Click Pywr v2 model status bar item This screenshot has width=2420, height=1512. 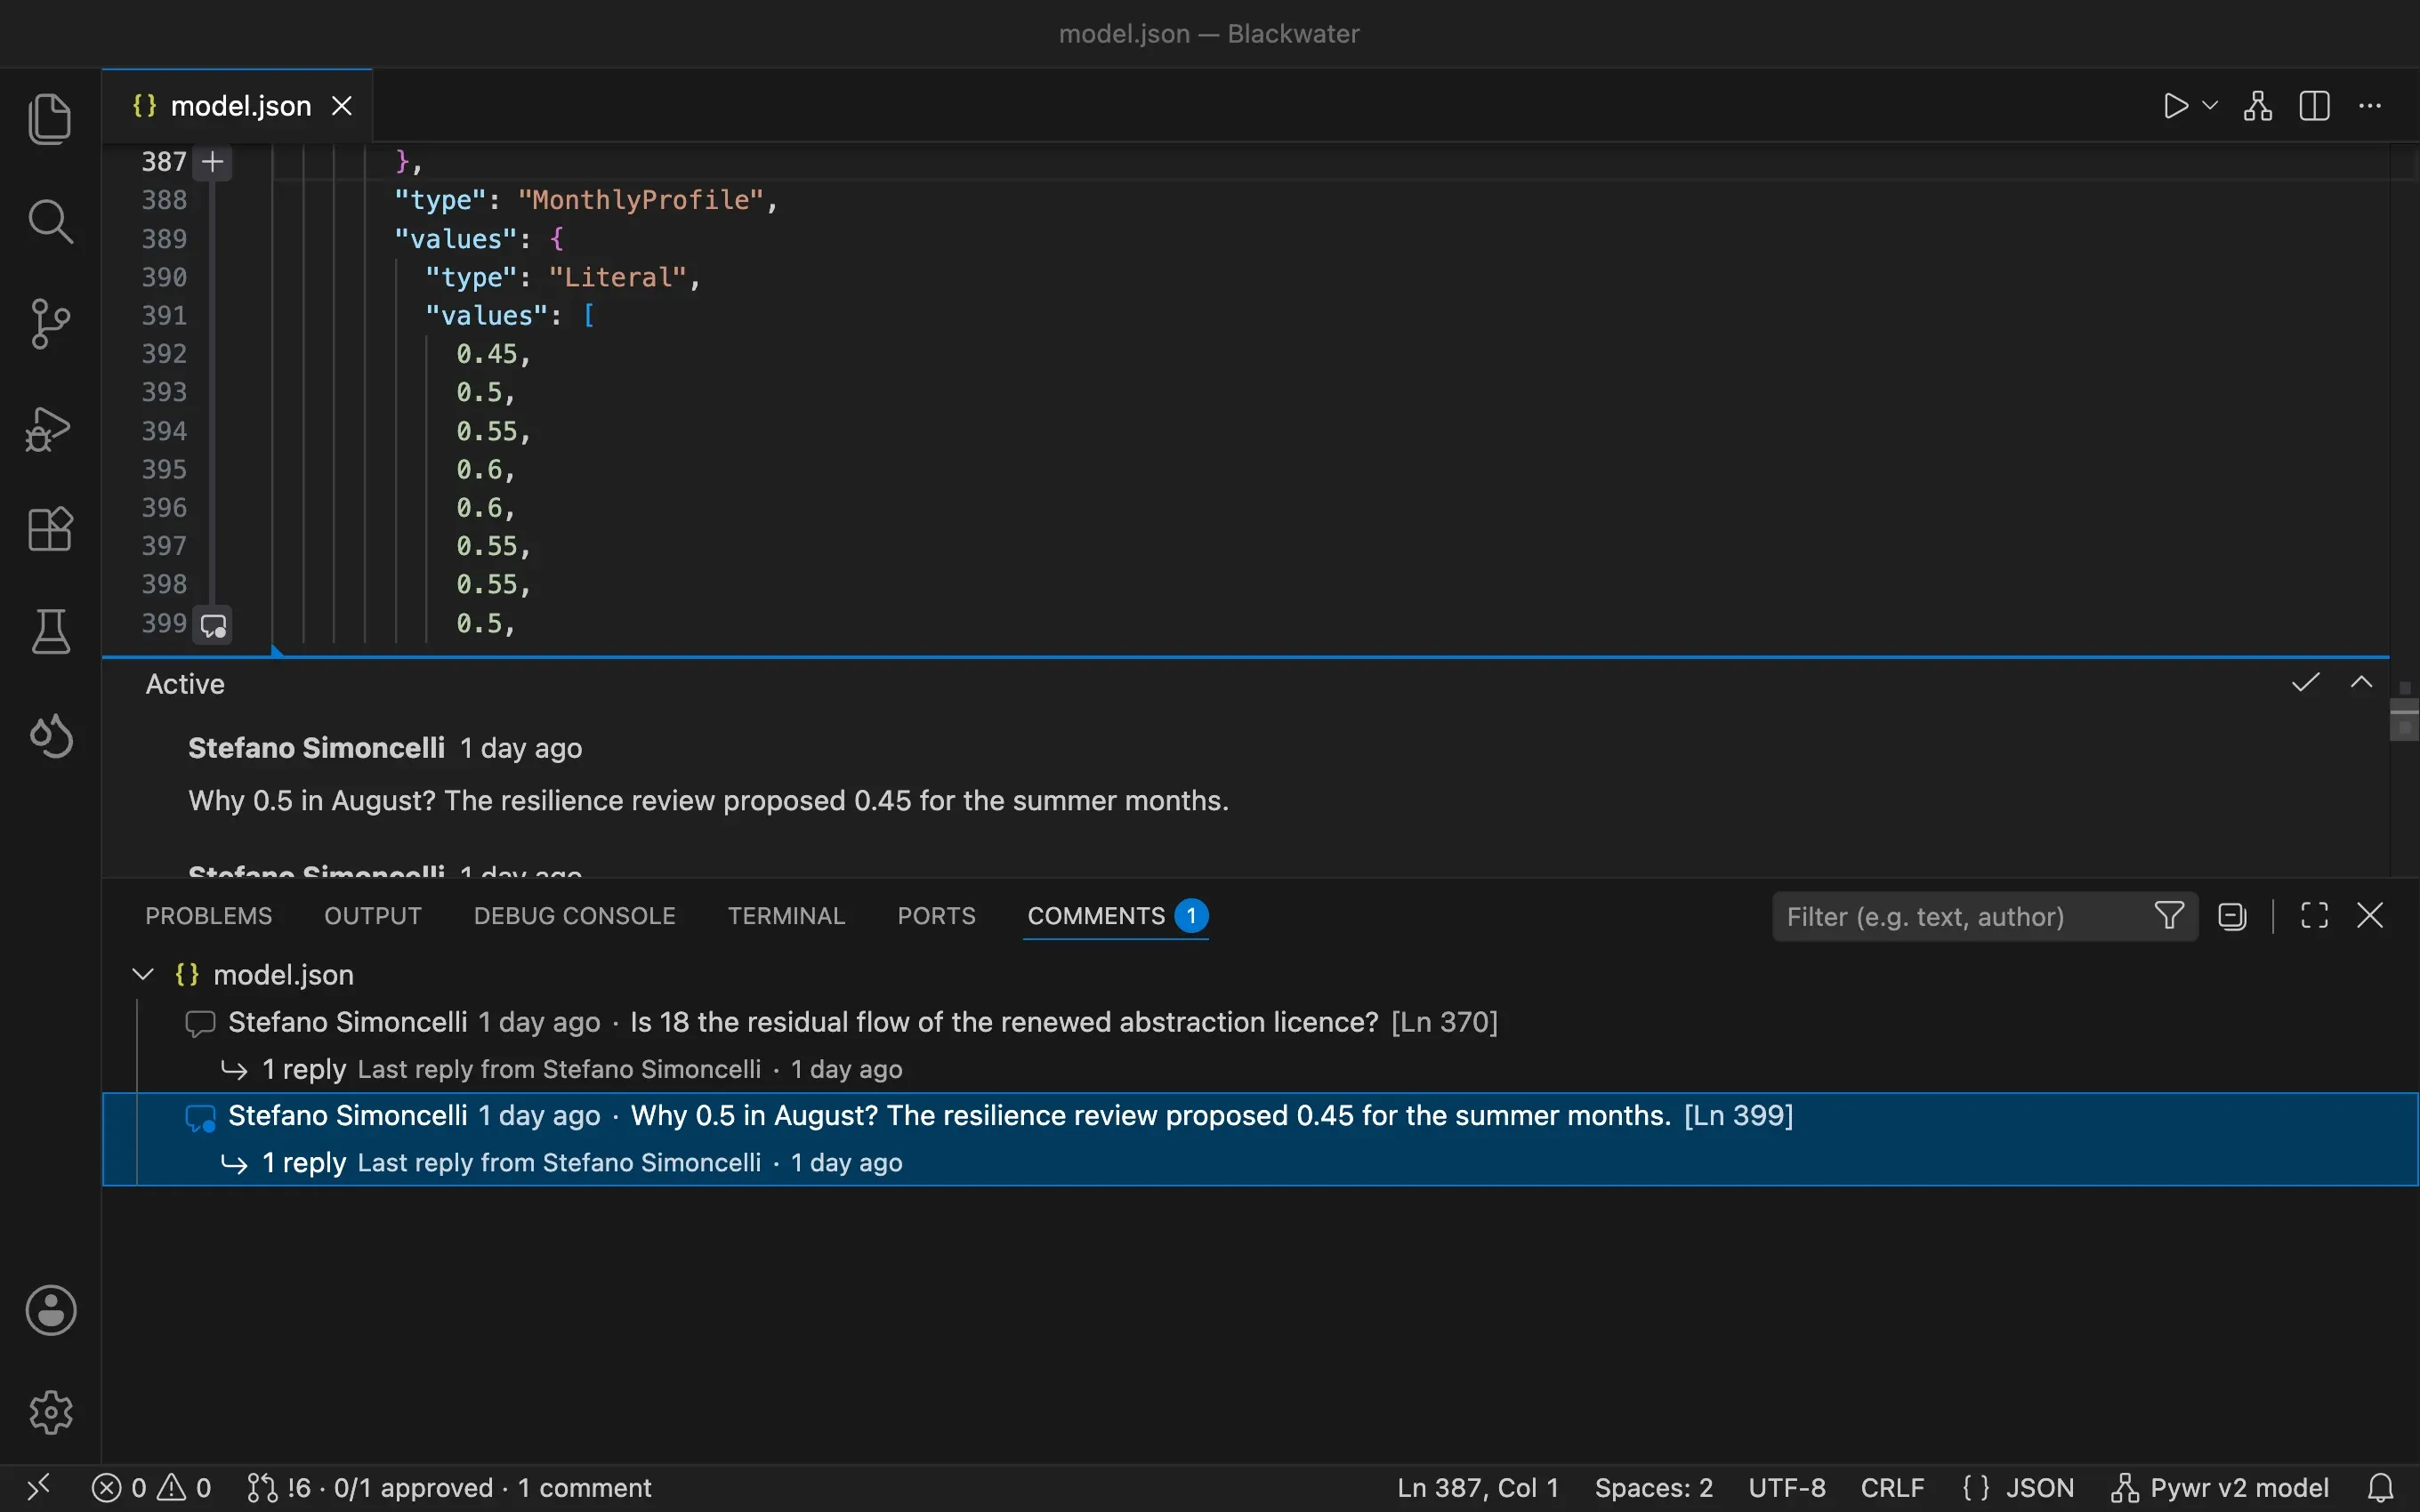click(x=2220, y=1488)
